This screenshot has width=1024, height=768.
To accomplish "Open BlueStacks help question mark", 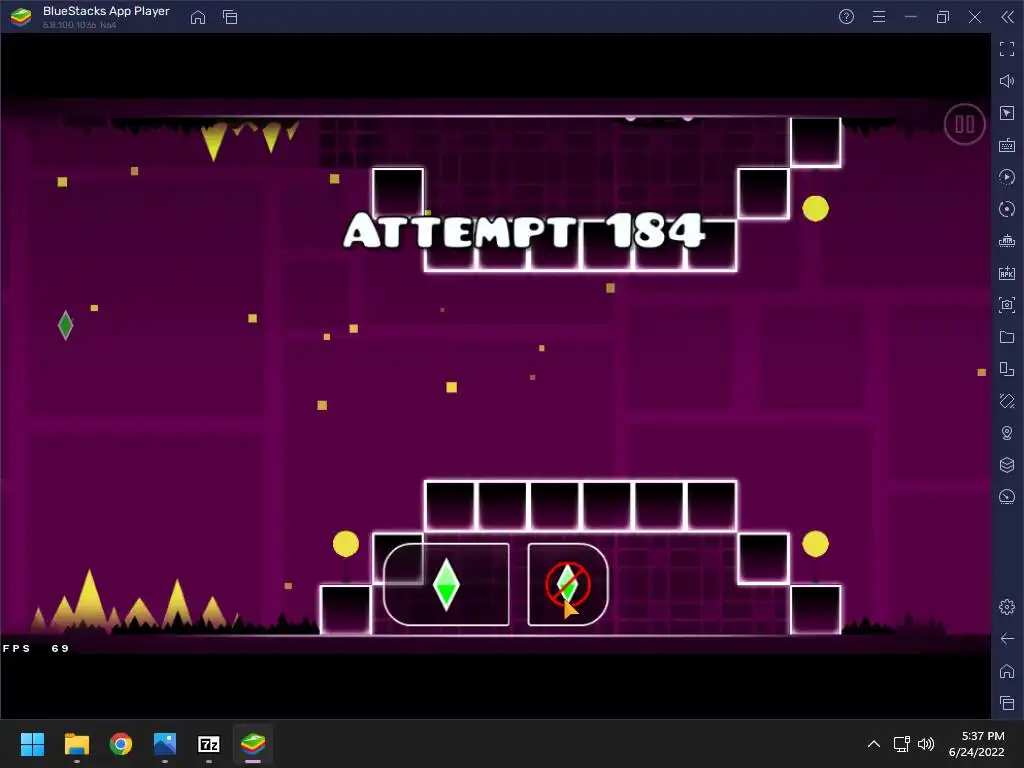I will (x=846, y=17).
